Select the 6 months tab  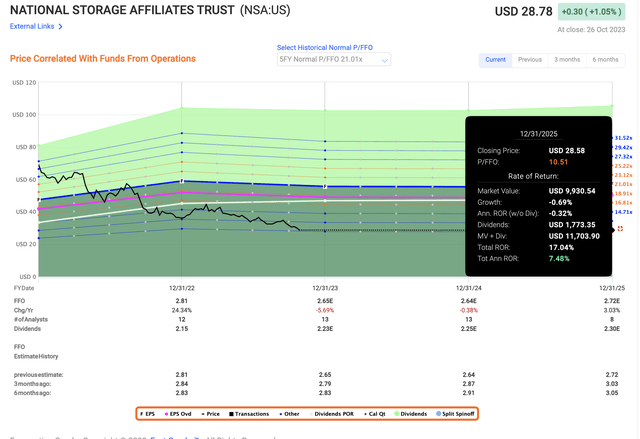pyautogui.click(x=605, y=59)
